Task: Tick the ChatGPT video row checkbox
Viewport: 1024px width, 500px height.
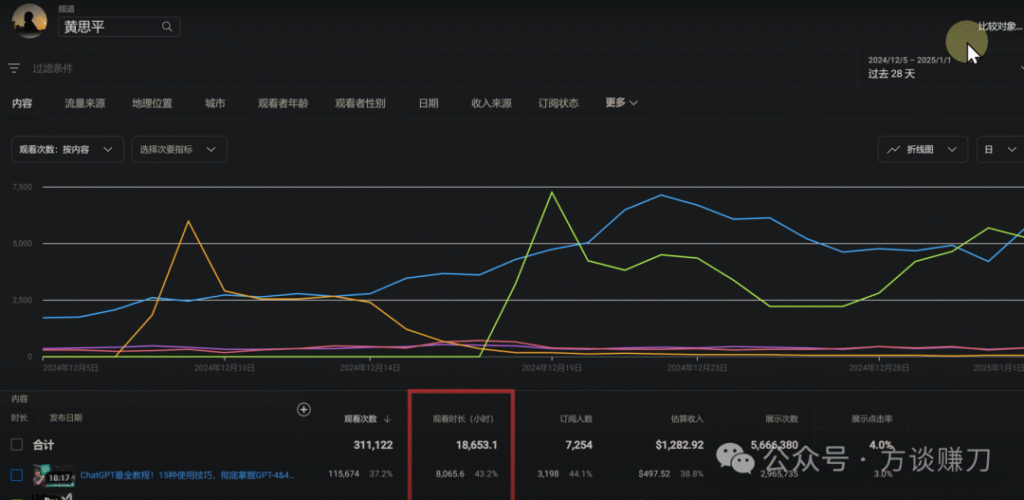Action: coord(16,475)
